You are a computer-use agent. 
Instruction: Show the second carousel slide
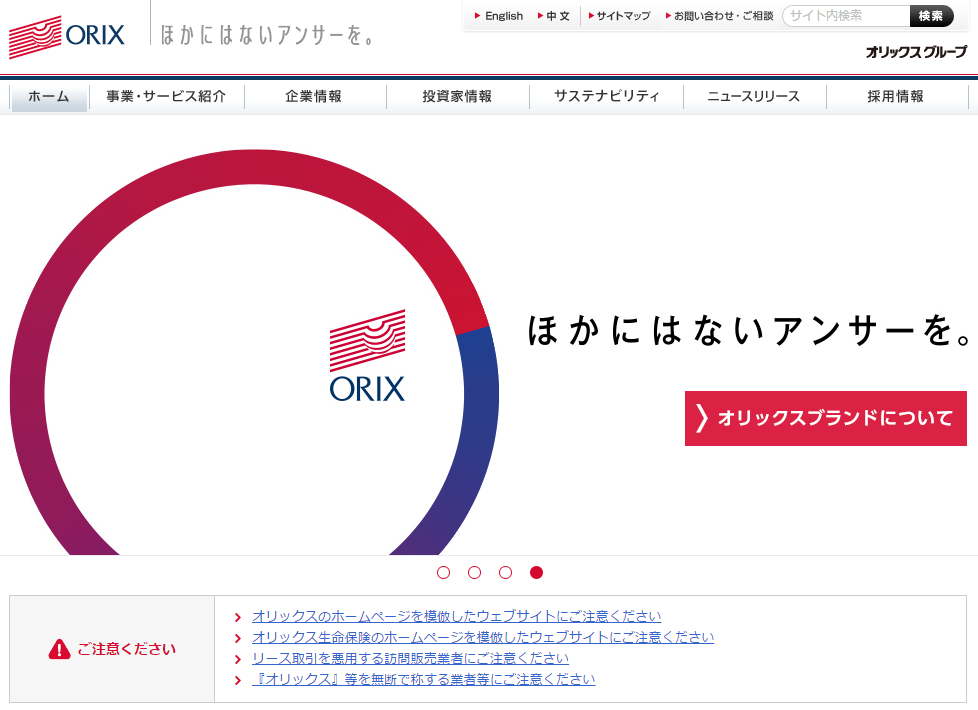(475, 573)
